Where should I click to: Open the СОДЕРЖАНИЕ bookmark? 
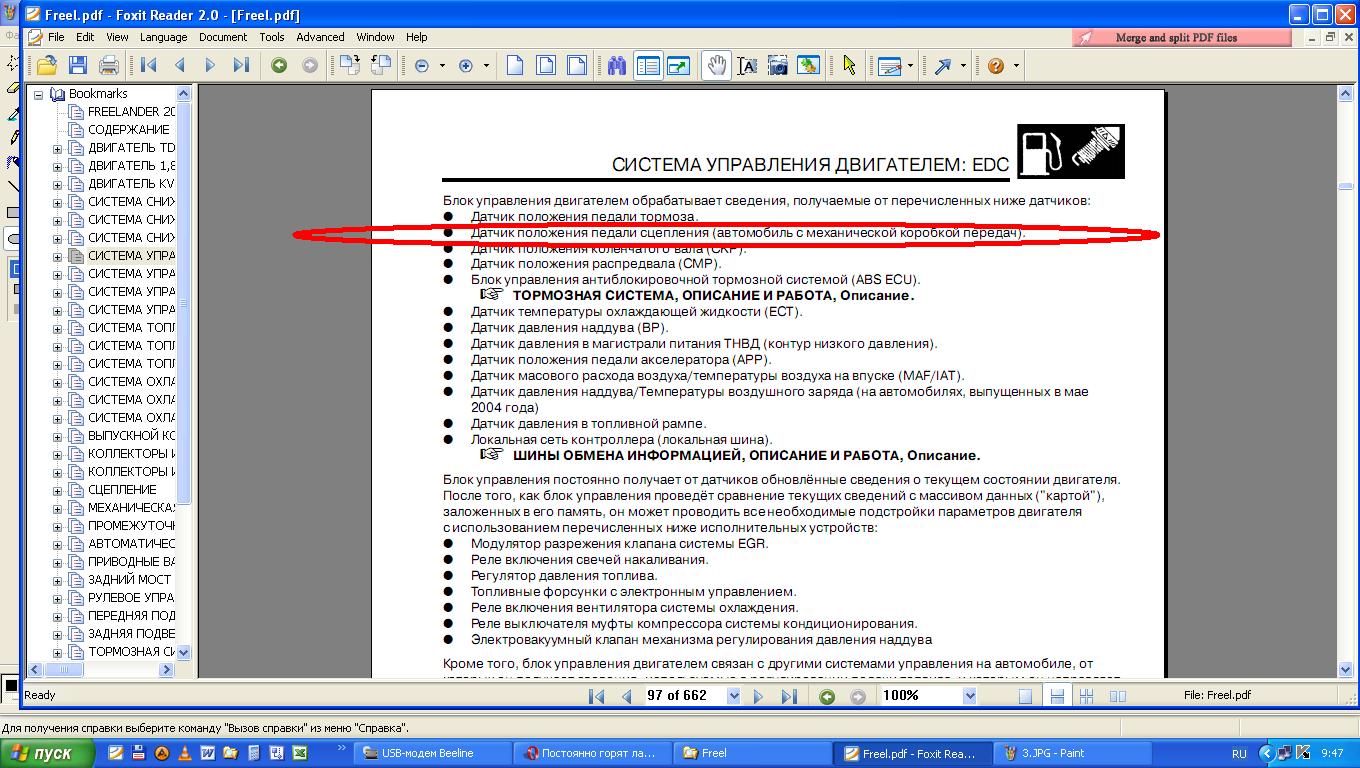tap(128, 130)
